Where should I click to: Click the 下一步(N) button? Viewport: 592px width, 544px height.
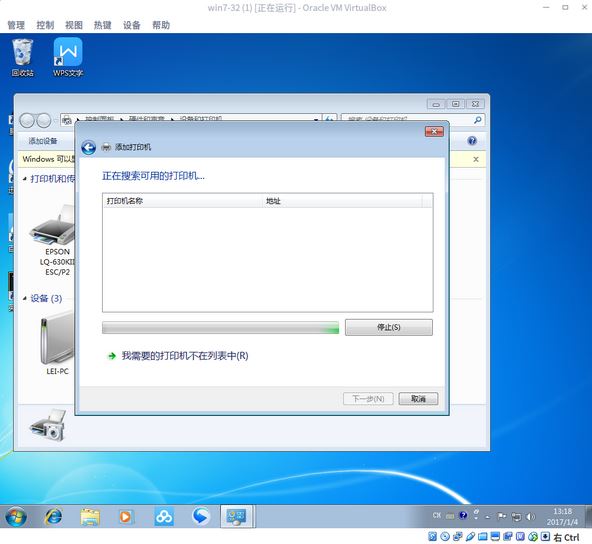click(368, 399)
